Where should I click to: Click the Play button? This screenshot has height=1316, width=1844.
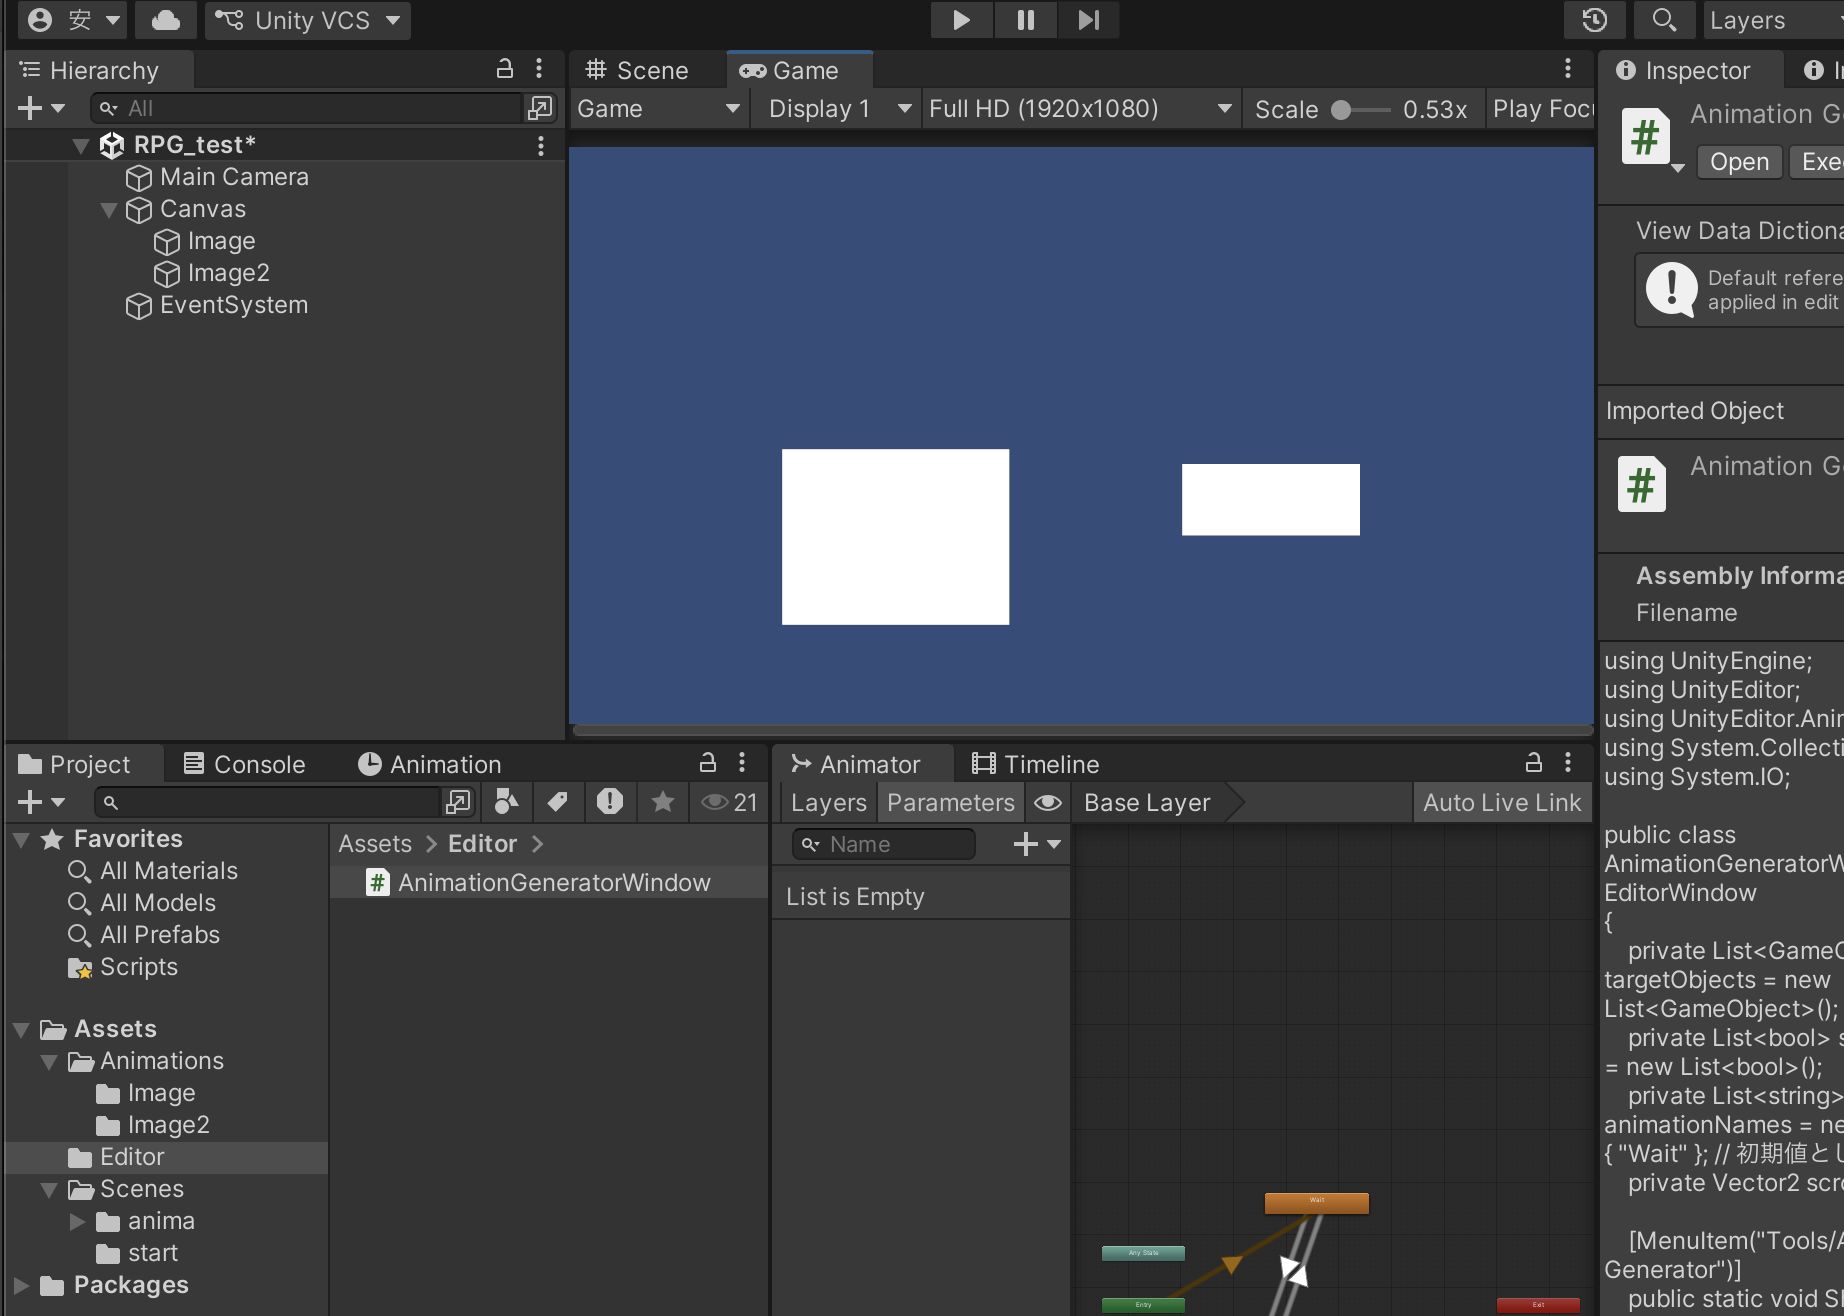point(961,20)
